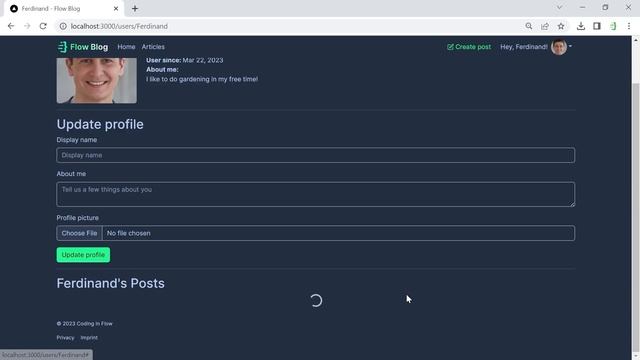Open the browser zoom magnifier icon

tap(529, 26)
